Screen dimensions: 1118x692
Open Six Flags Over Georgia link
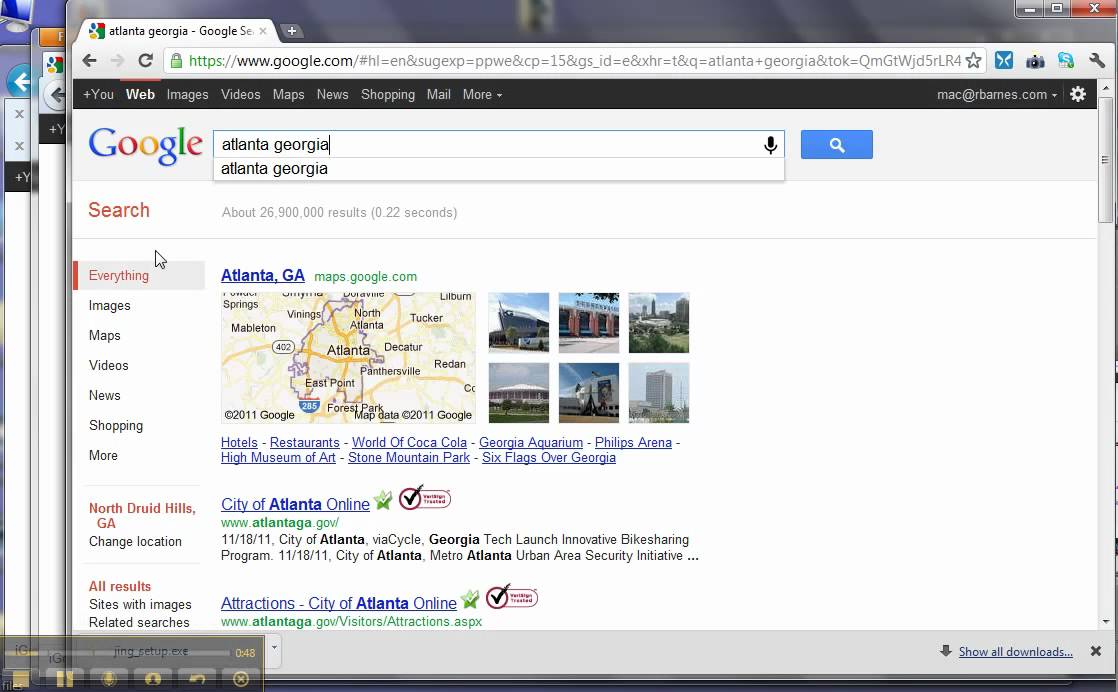coord(549,458)
